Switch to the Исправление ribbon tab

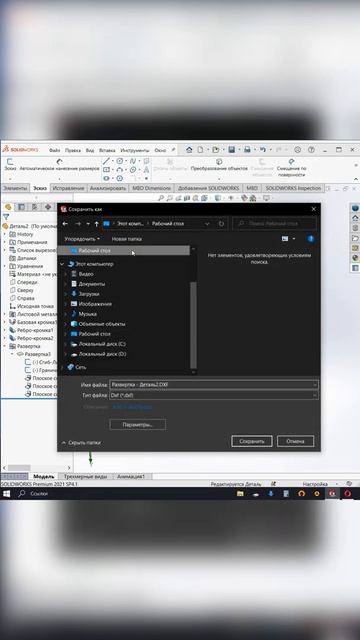(x=68, y=188)
